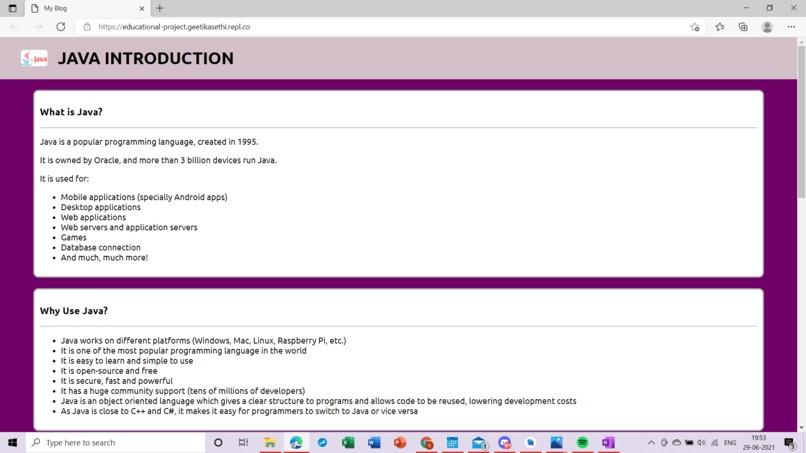Screen dimensions: 806x453
Task: Open Task View on taskbar
Action: click(244, 442)
